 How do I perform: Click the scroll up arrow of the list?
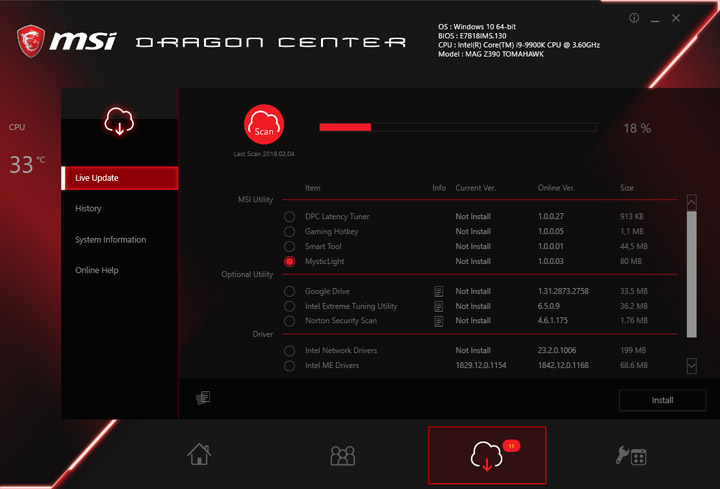click(x=692, y=202)
